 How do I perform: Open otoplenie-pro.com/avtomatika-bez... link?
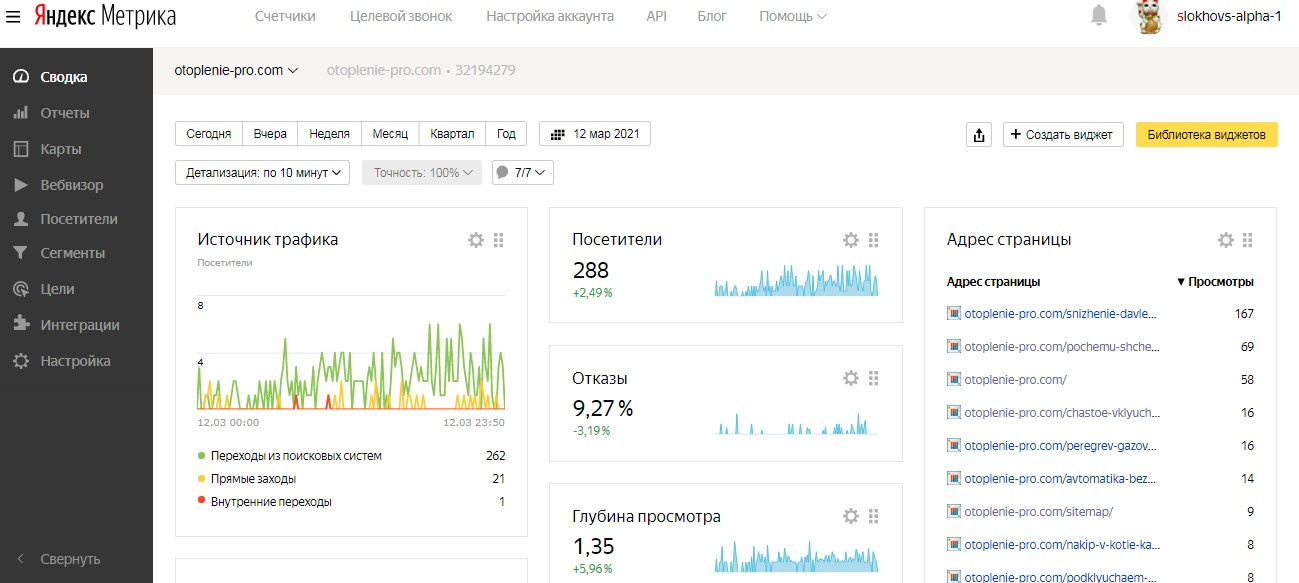pos(1060,478)
